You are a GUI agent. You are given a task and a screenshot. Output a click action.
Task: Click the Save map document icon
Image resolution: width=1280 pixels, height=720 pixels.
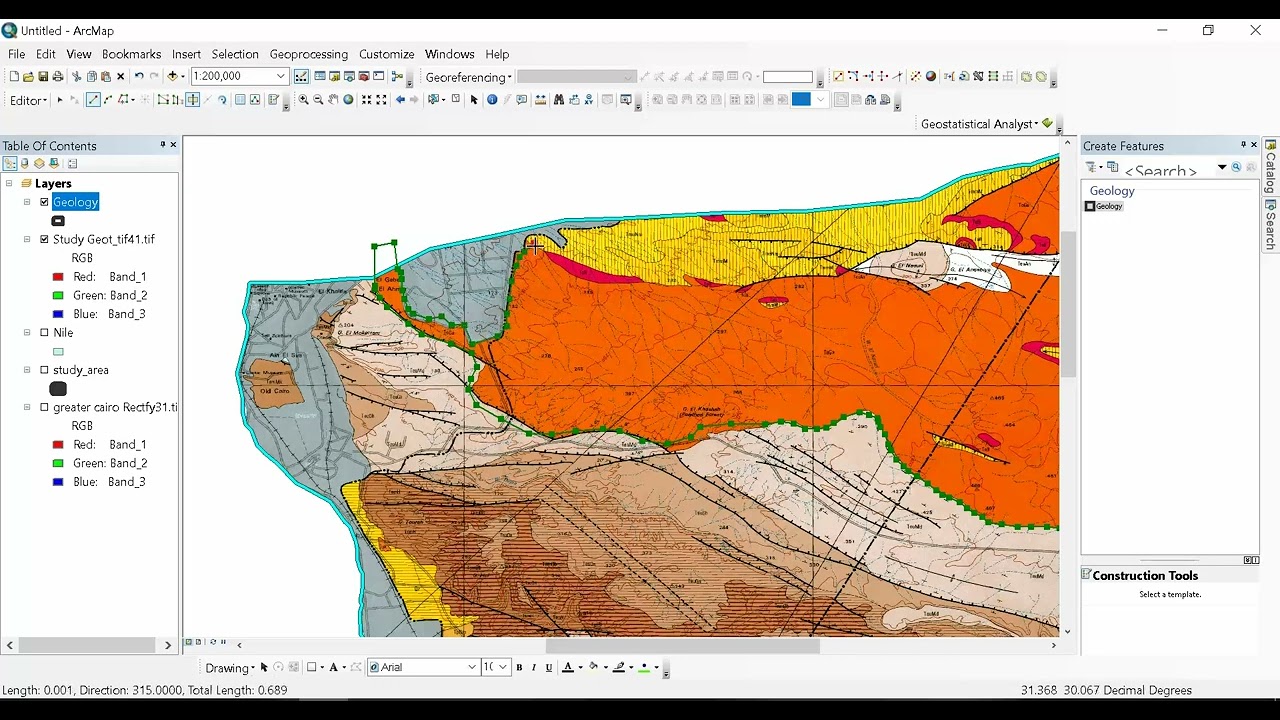[x=43, y=77]
